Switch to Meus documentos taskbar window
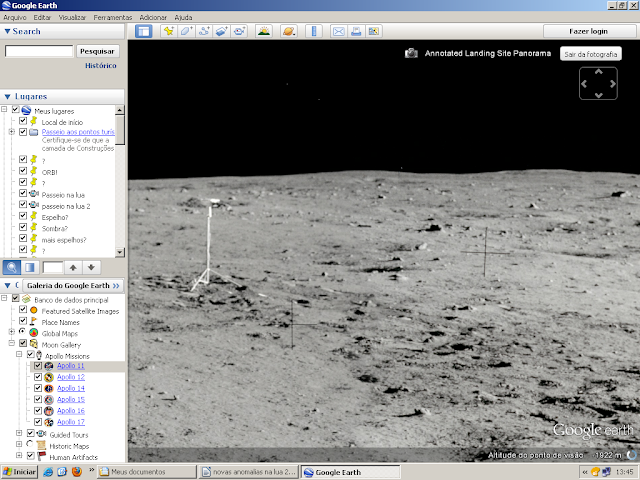This screenshot has width=640, height=480. tap(147, 472)
